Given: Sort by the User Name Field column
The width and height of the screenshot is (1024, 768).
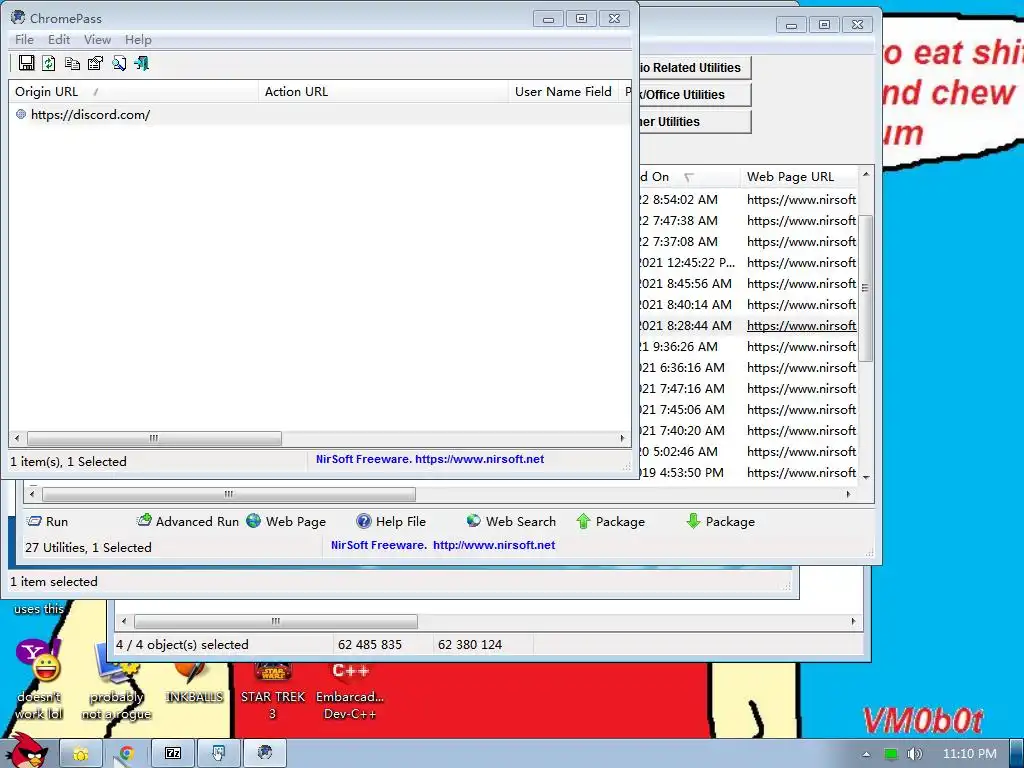Looking at the screenshot, I should (x=564, y=91).
